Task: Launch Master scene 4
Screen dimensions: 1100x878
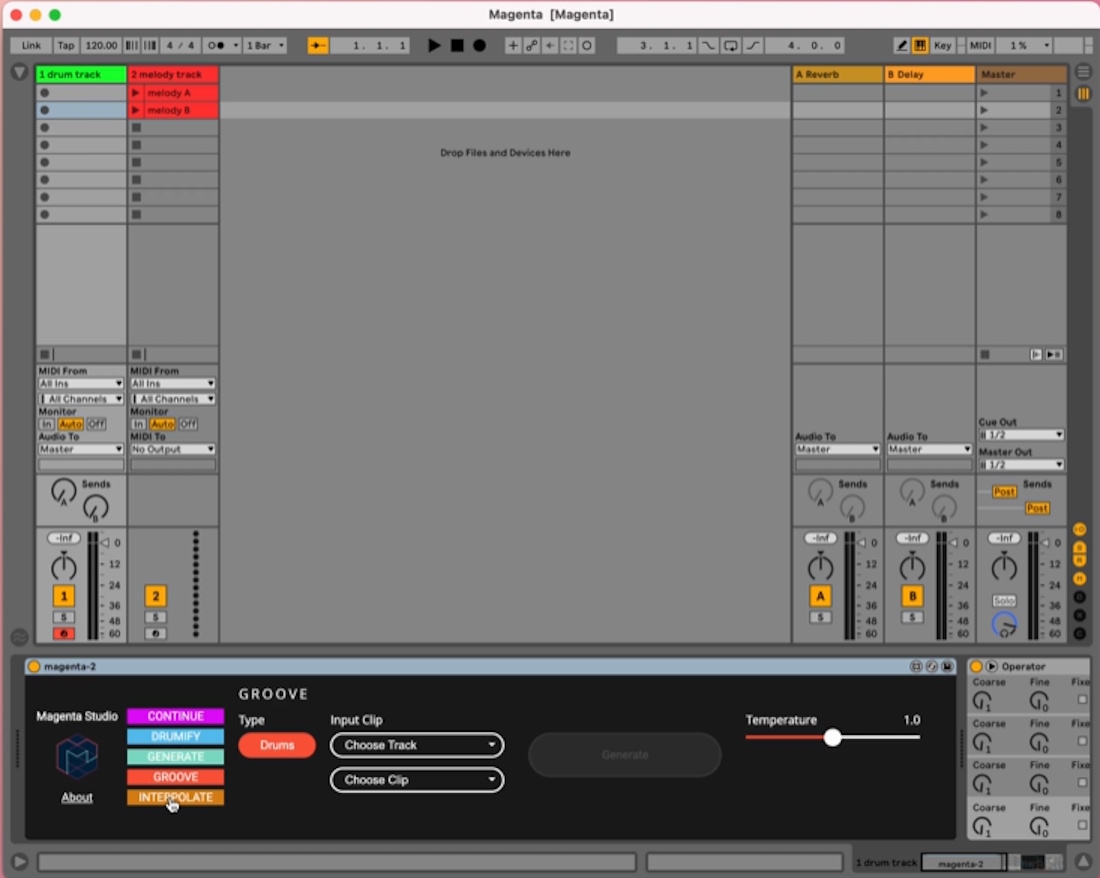Action: click(x=984, y=145)
